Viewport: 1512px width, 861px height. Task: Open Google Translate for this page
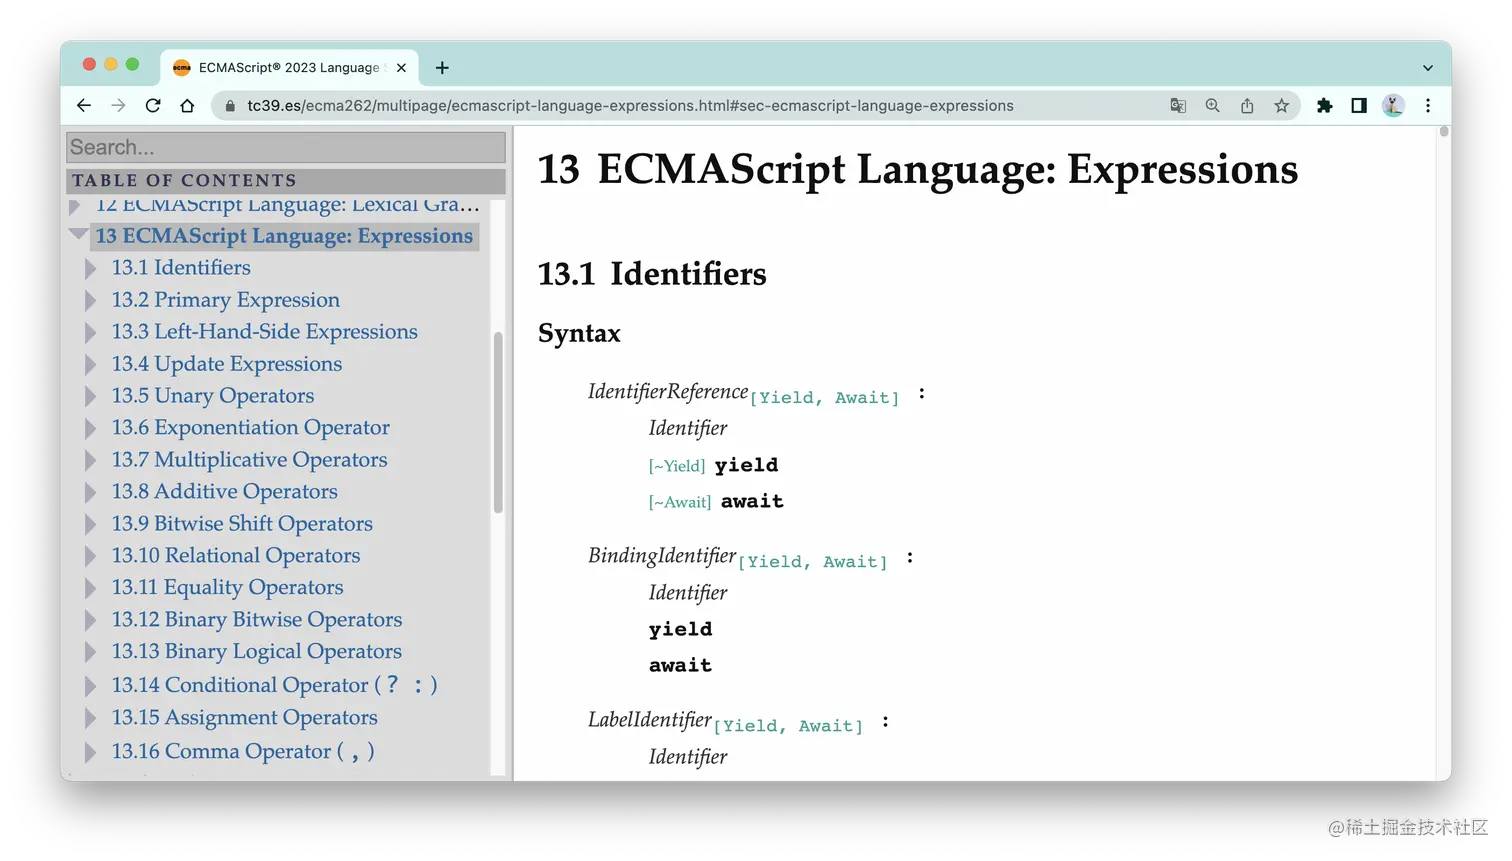click(1178, 105)
